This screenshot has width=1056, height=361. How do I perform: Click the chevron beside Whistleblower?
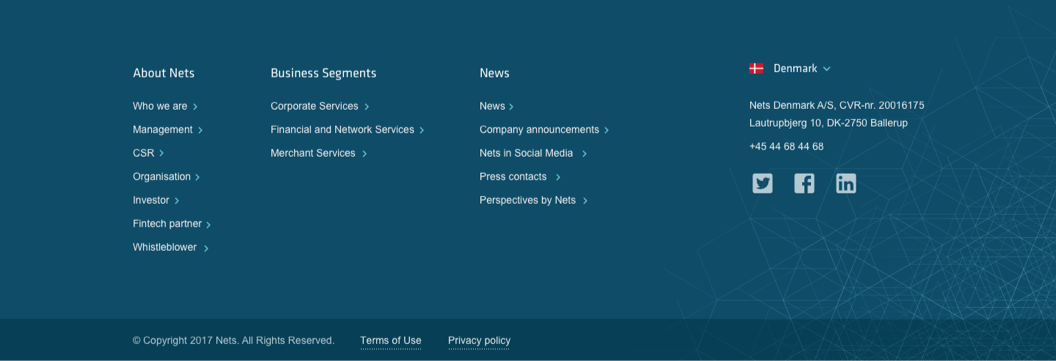206,249
